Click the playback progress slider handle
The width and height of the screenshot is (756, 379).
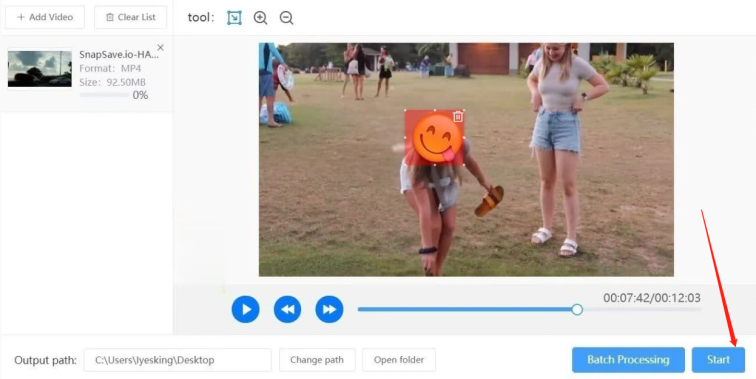577,310
